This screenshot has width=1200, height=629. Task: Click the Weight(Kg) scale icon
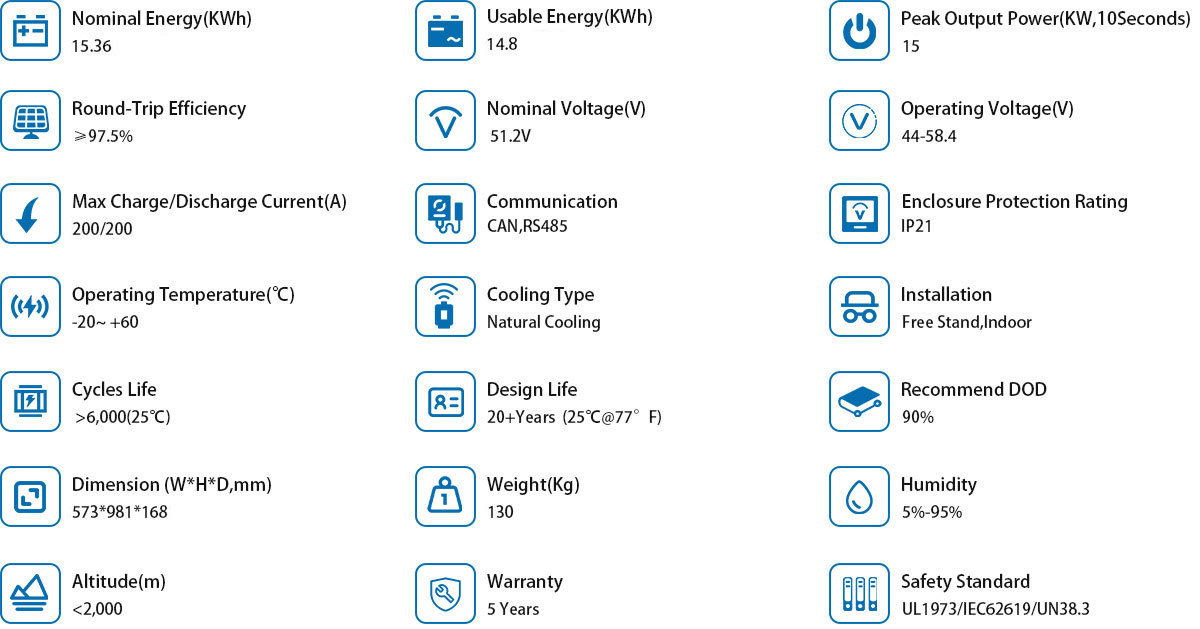point(445,496)
